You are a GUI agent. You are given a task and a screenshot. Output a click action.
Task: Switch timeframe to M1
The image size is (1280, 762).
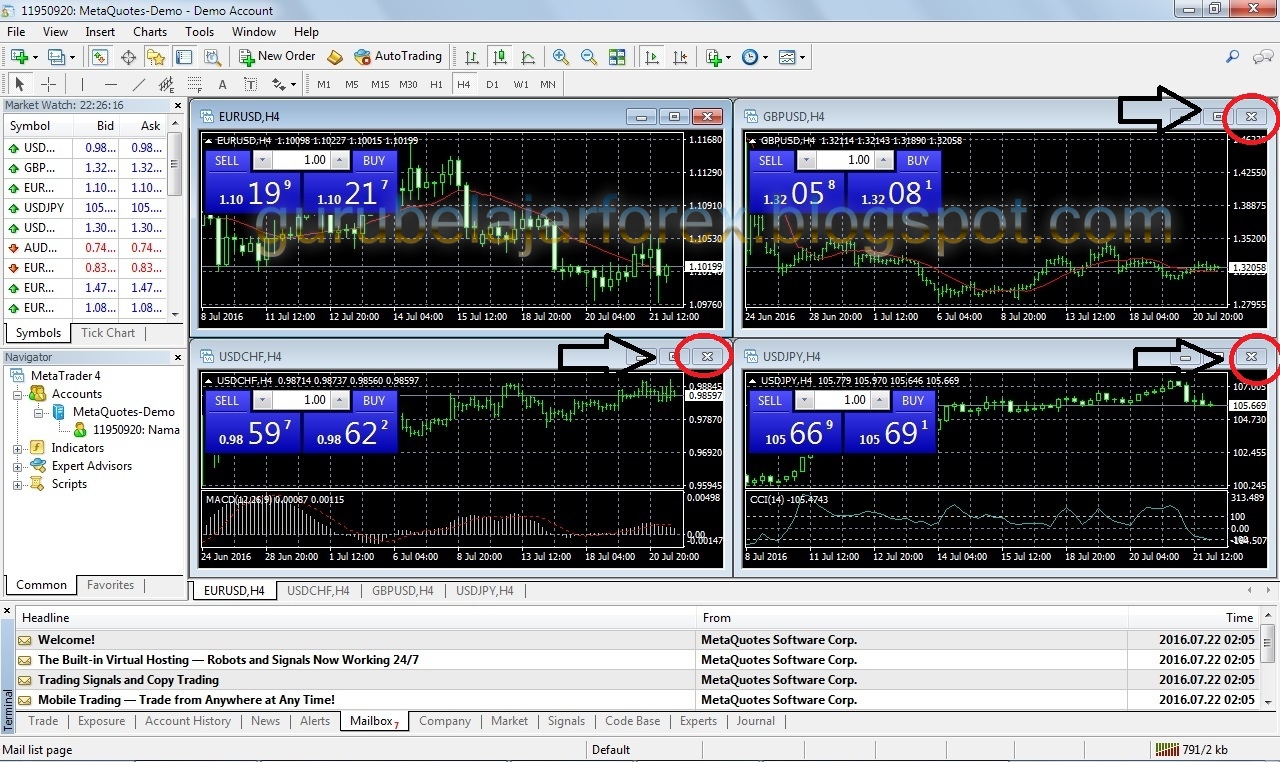tap(324, 85)
